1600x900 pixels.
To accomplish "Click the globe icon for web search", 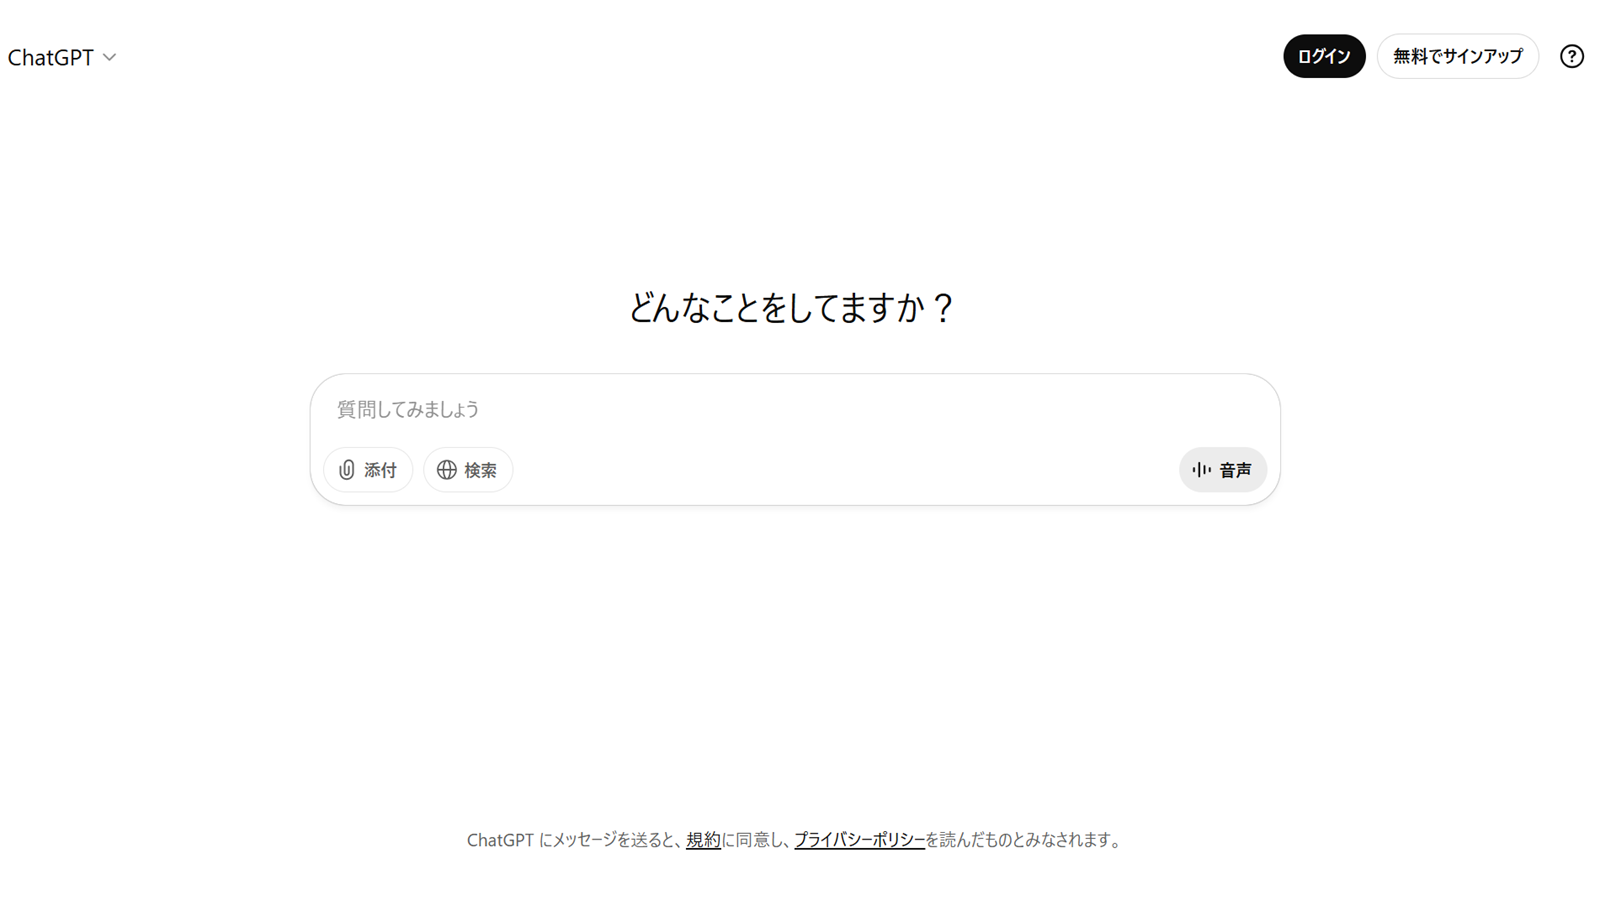I will coord(447,470).
